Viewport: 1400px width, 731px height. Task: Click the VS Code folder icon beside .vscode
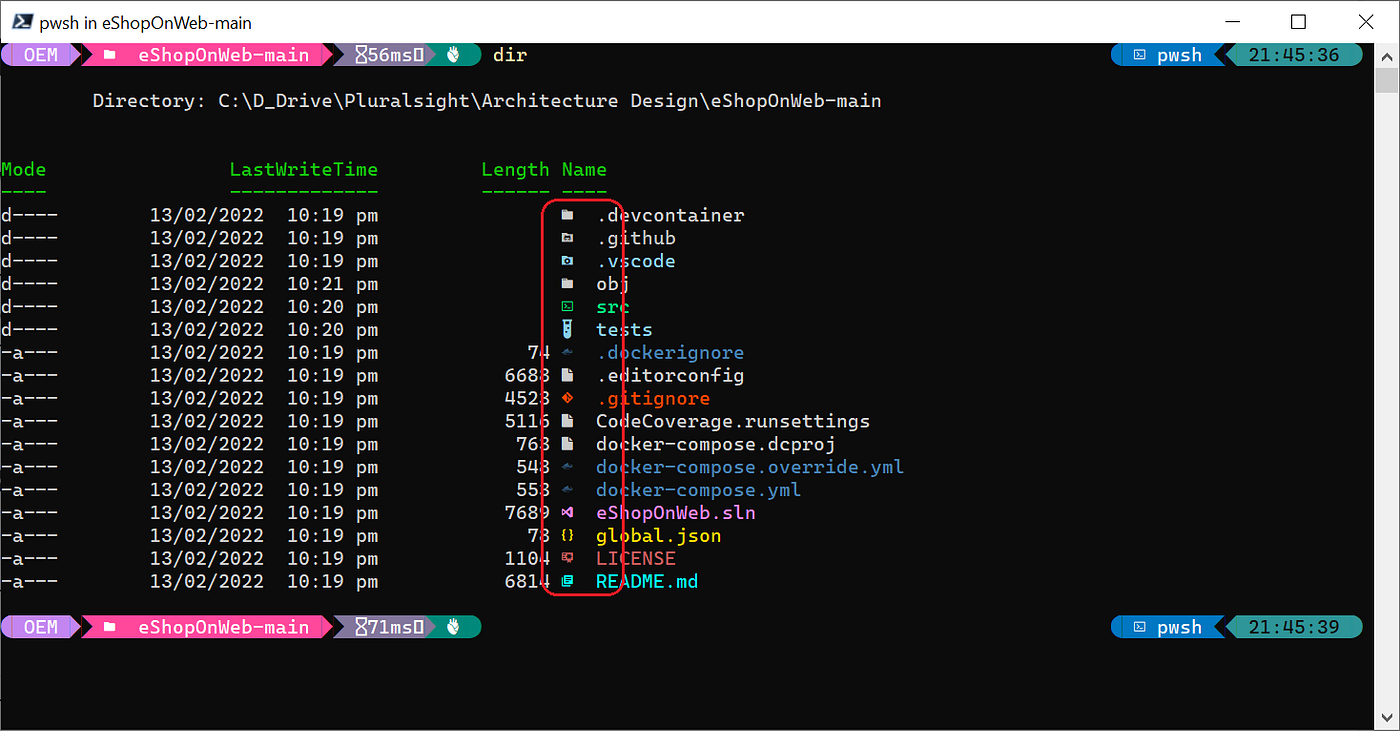click(x=567, y=261)
